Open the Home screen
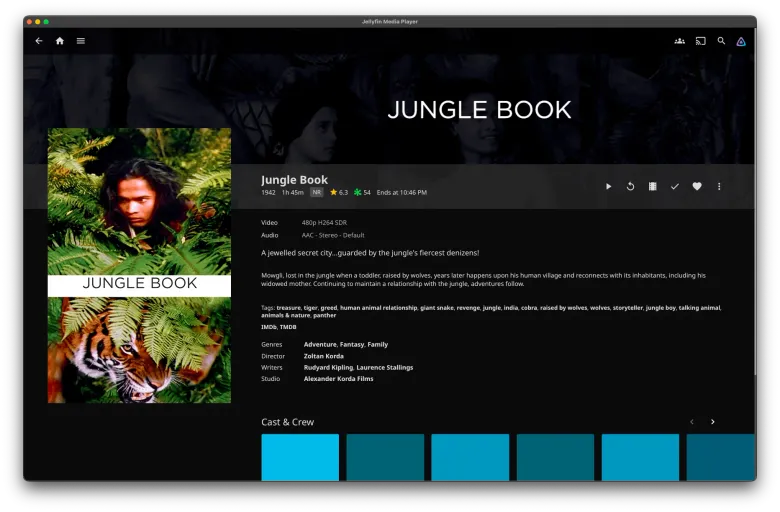The width and height of the screenshot is (780, 512). coord(60,41)
